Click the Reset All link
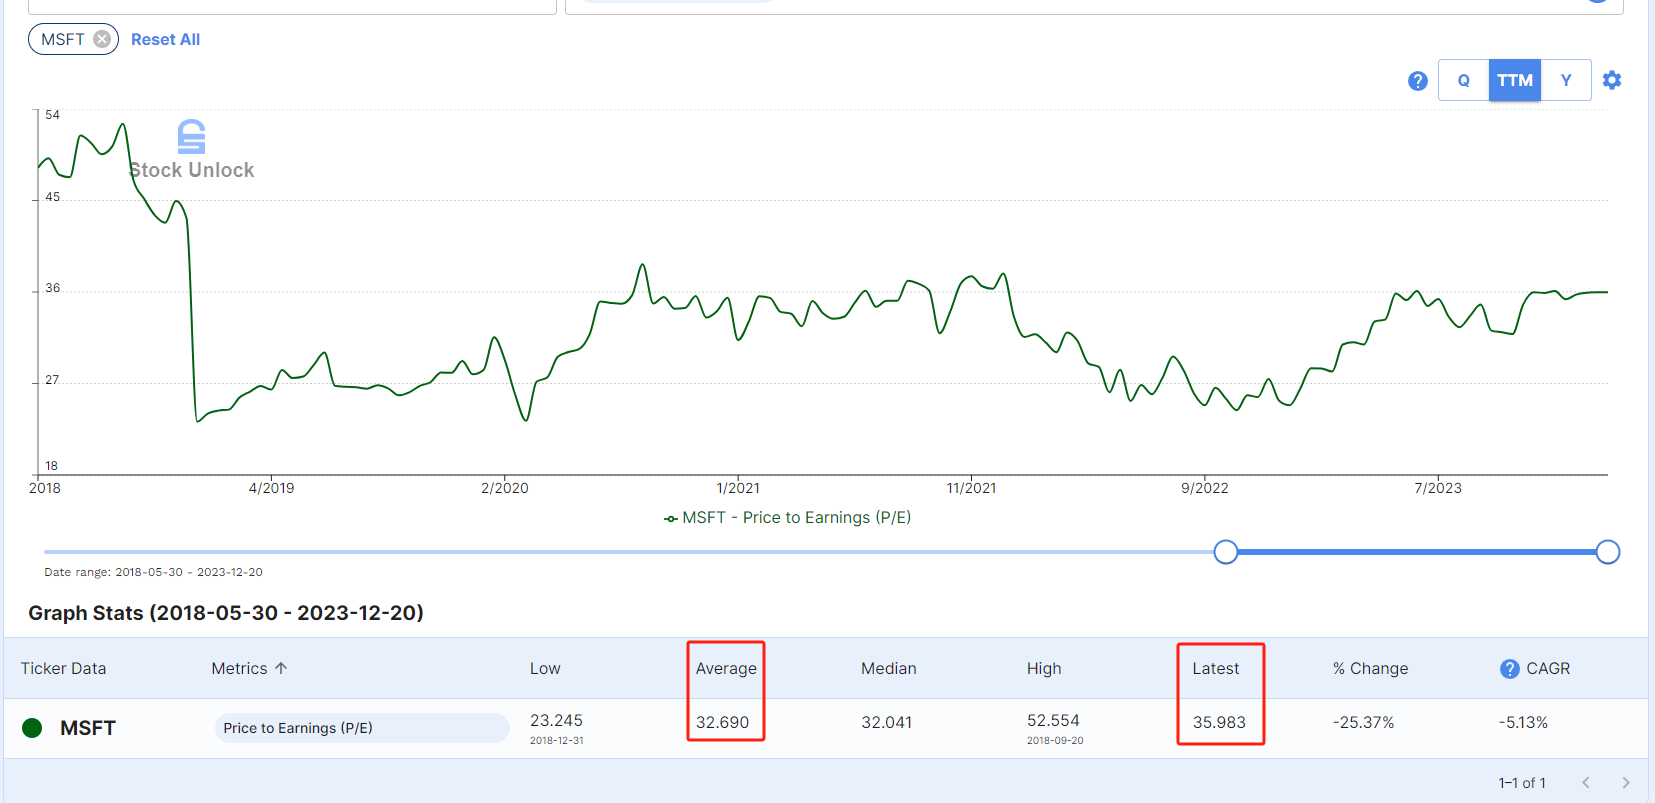This screenshot has height=803, width=1655. 165,39
